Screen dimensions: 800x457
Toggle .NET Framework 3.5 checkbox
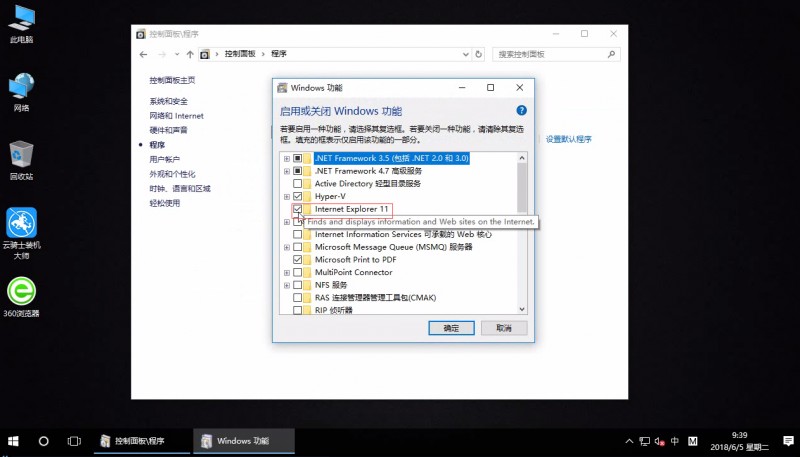pos(297,158)
